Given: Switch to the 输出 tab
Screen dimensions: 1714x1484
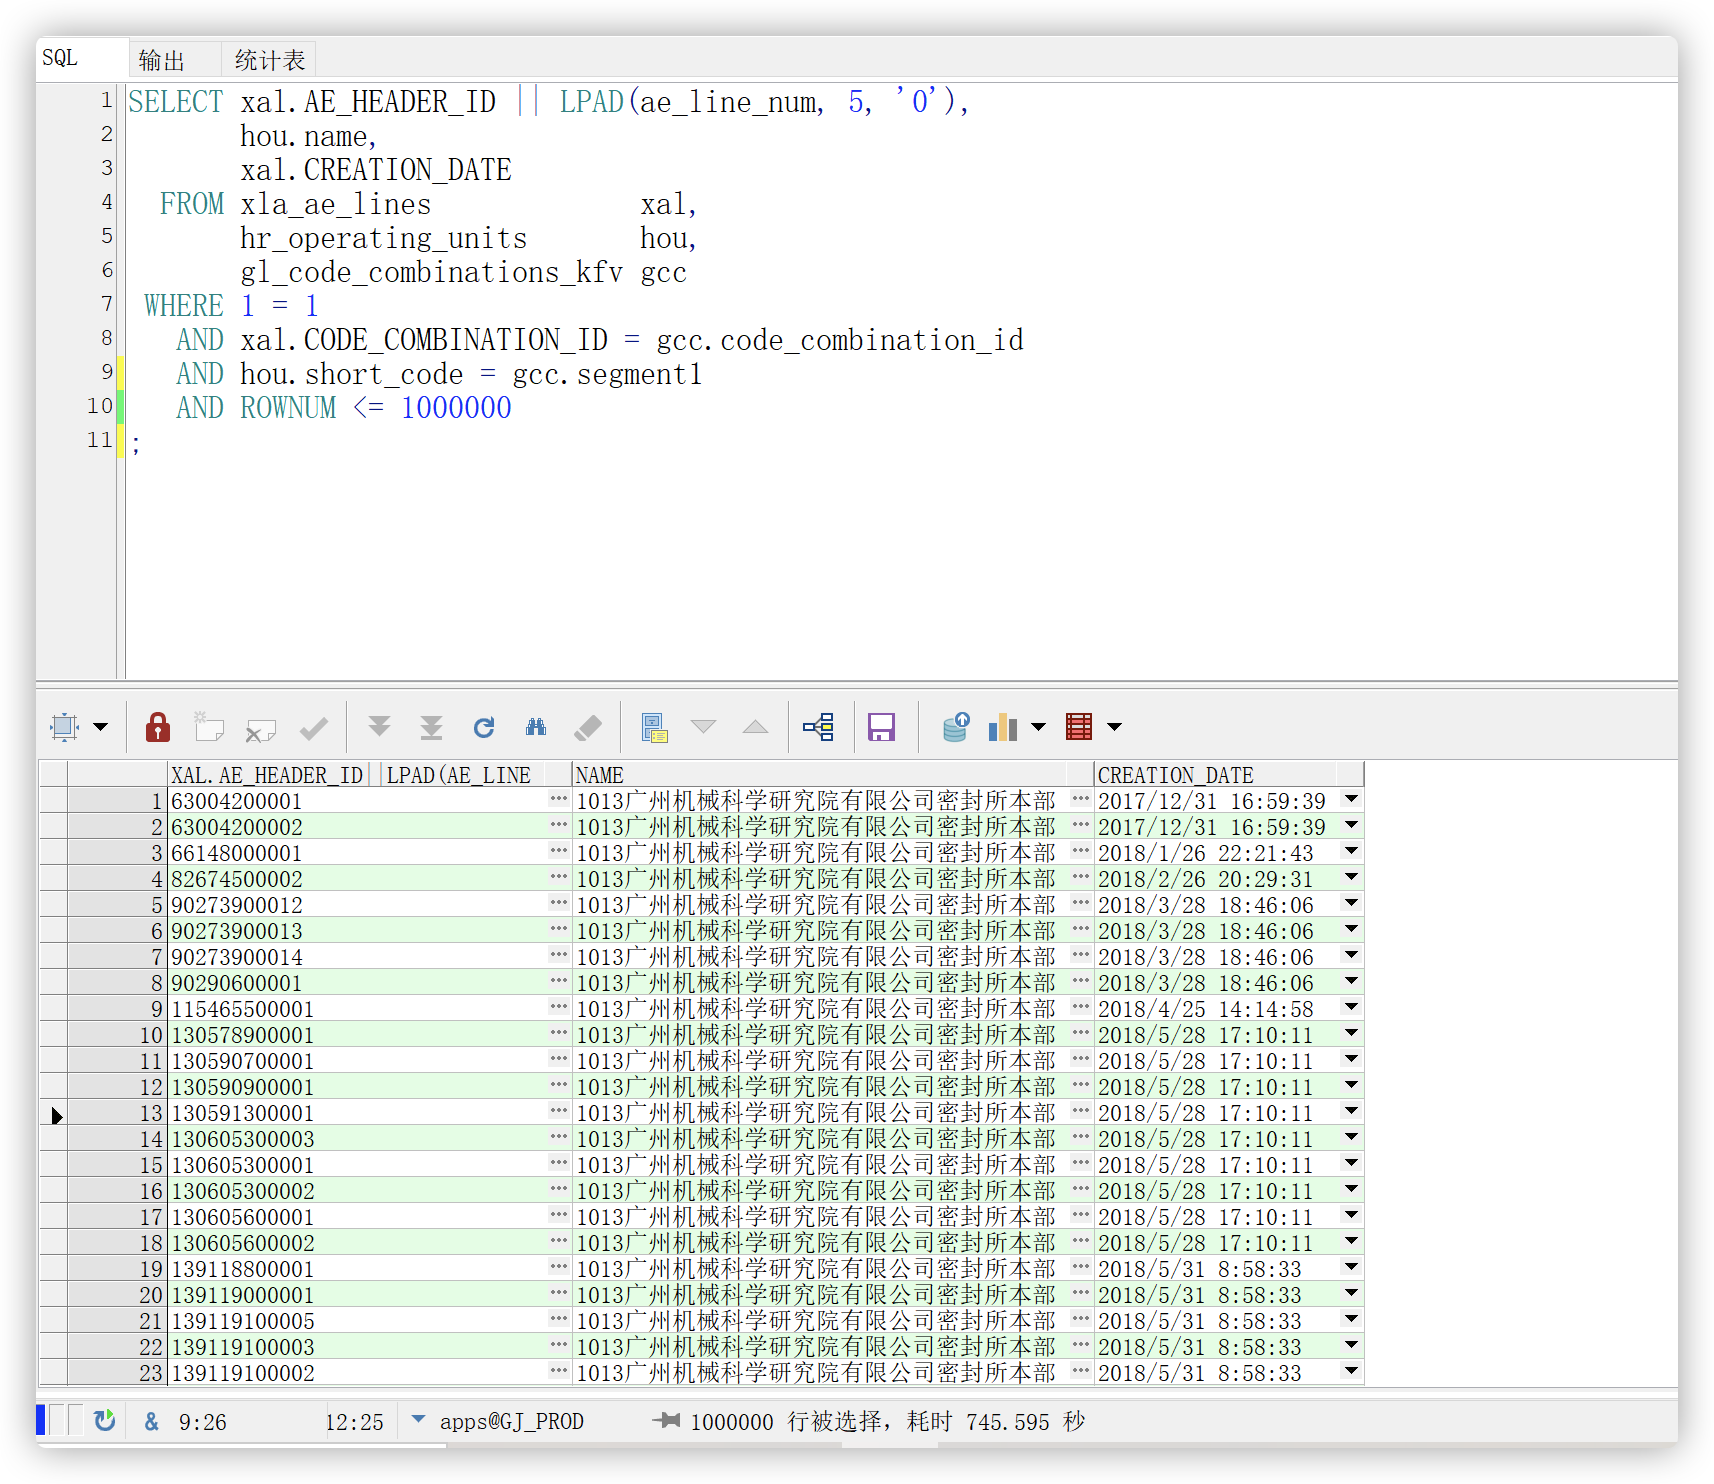Looking at the screenshot, I should tap(162, 60).
